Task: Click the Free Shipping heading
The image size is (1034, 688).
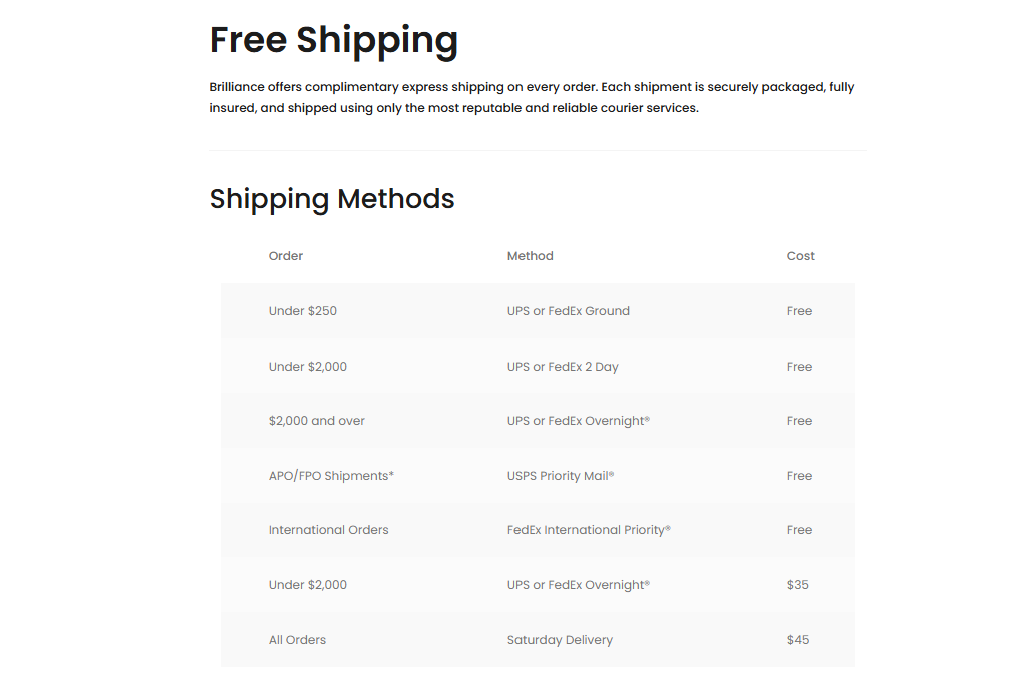Action: pyautogui.click(x=334, y=40)
